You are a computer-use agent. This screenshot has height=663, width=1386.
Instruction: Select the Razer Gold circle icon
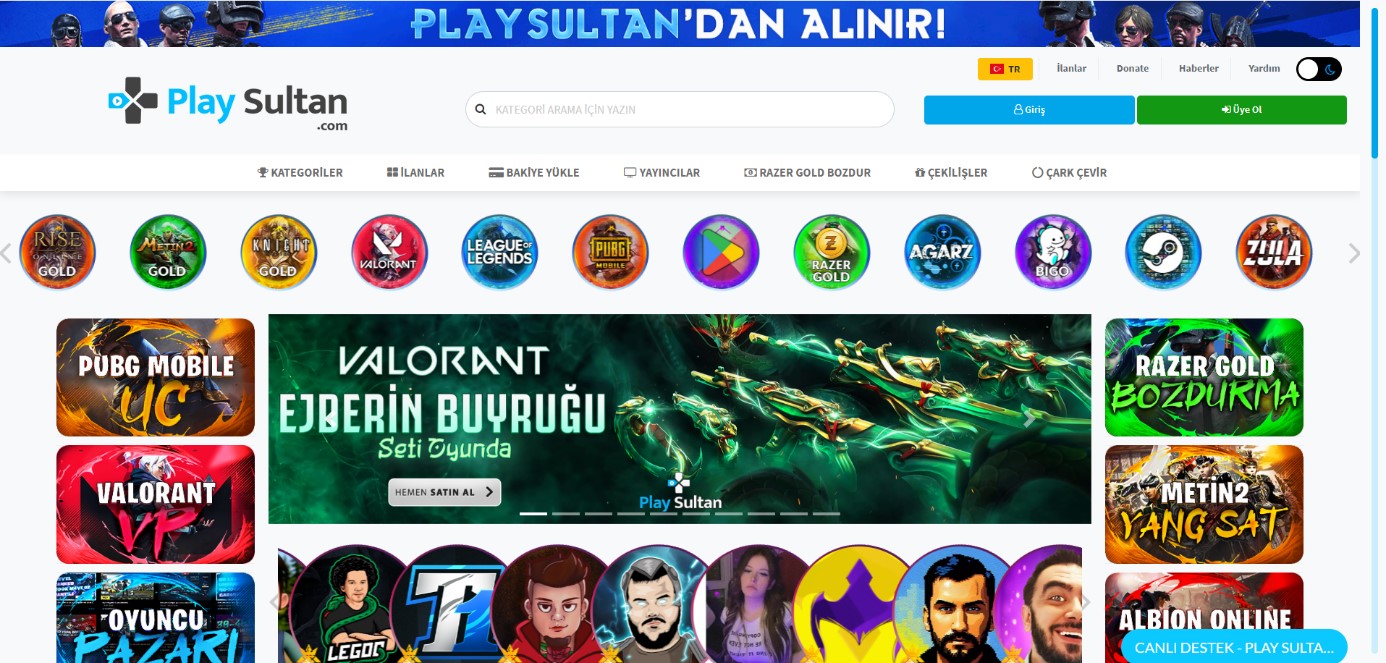tap(831, 252)
